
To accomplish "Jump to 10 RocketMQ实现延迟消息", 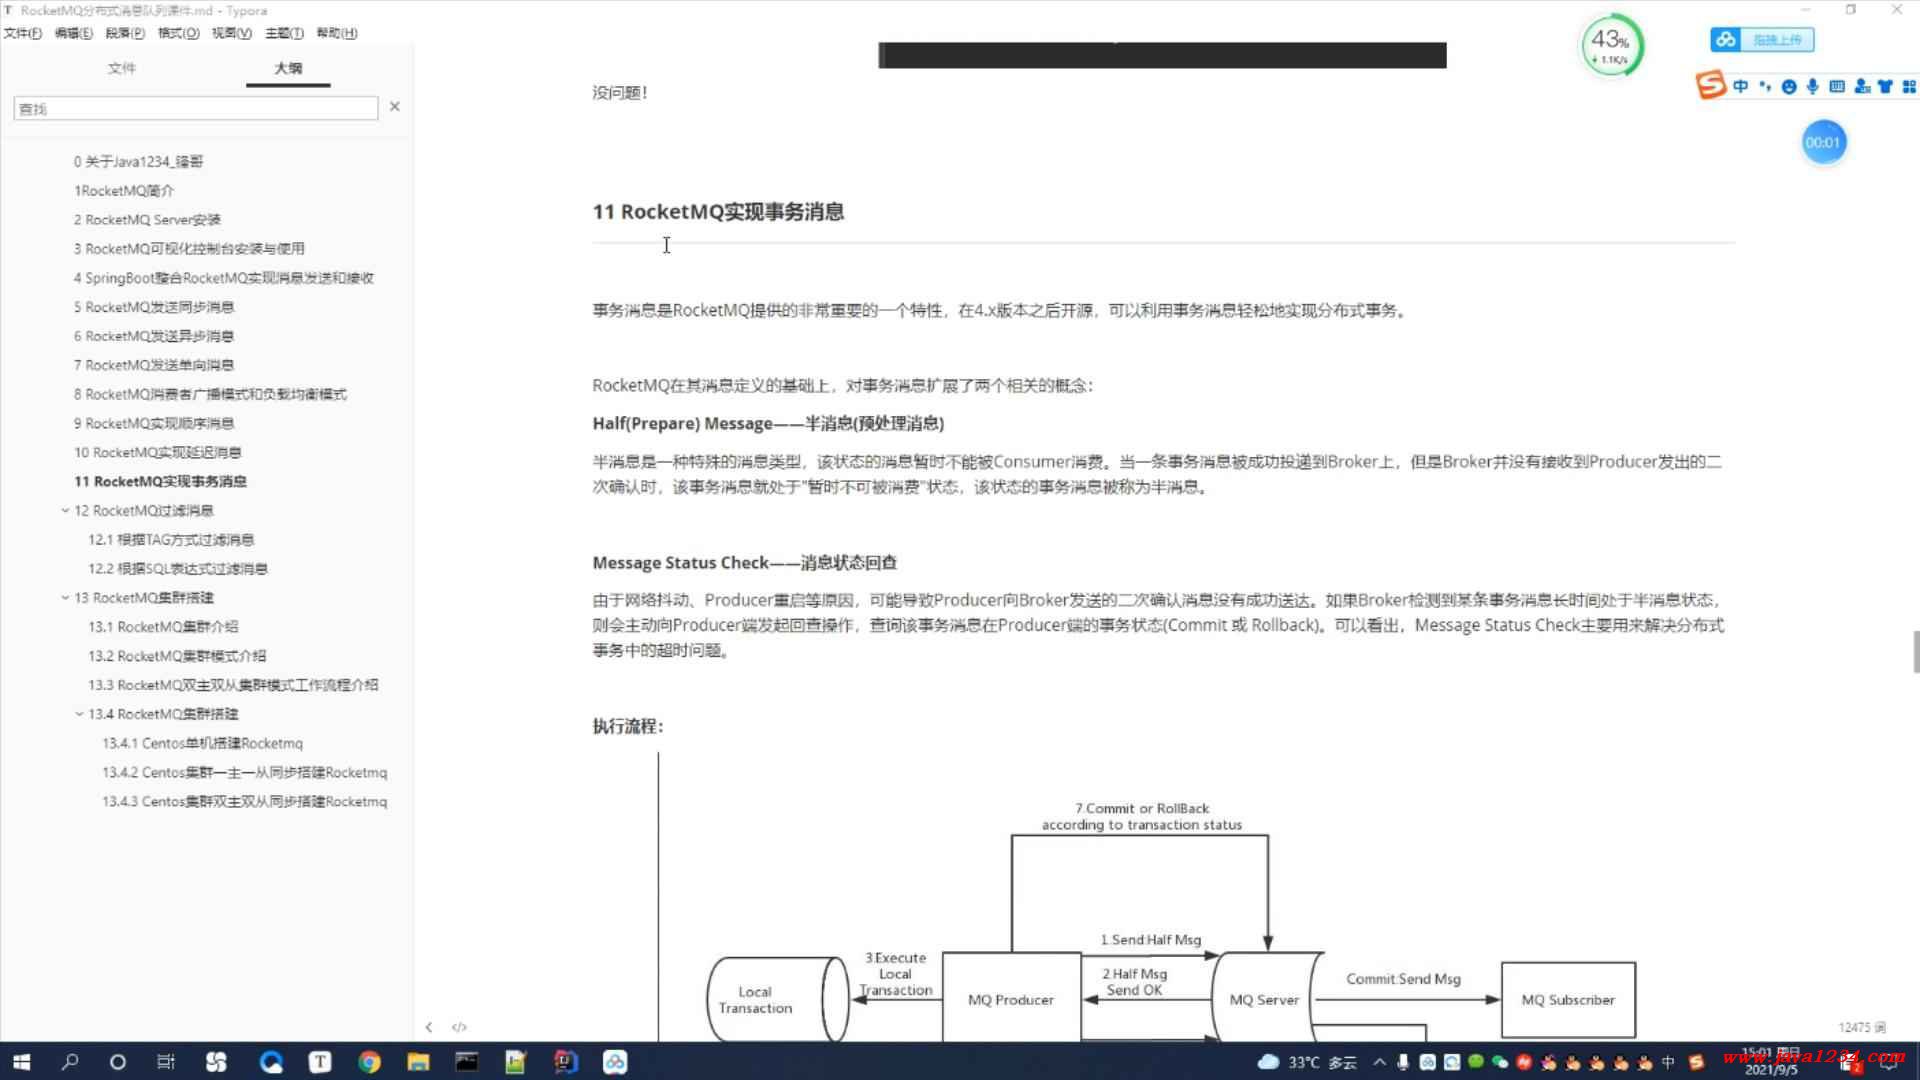I will [x=158, y=452].
